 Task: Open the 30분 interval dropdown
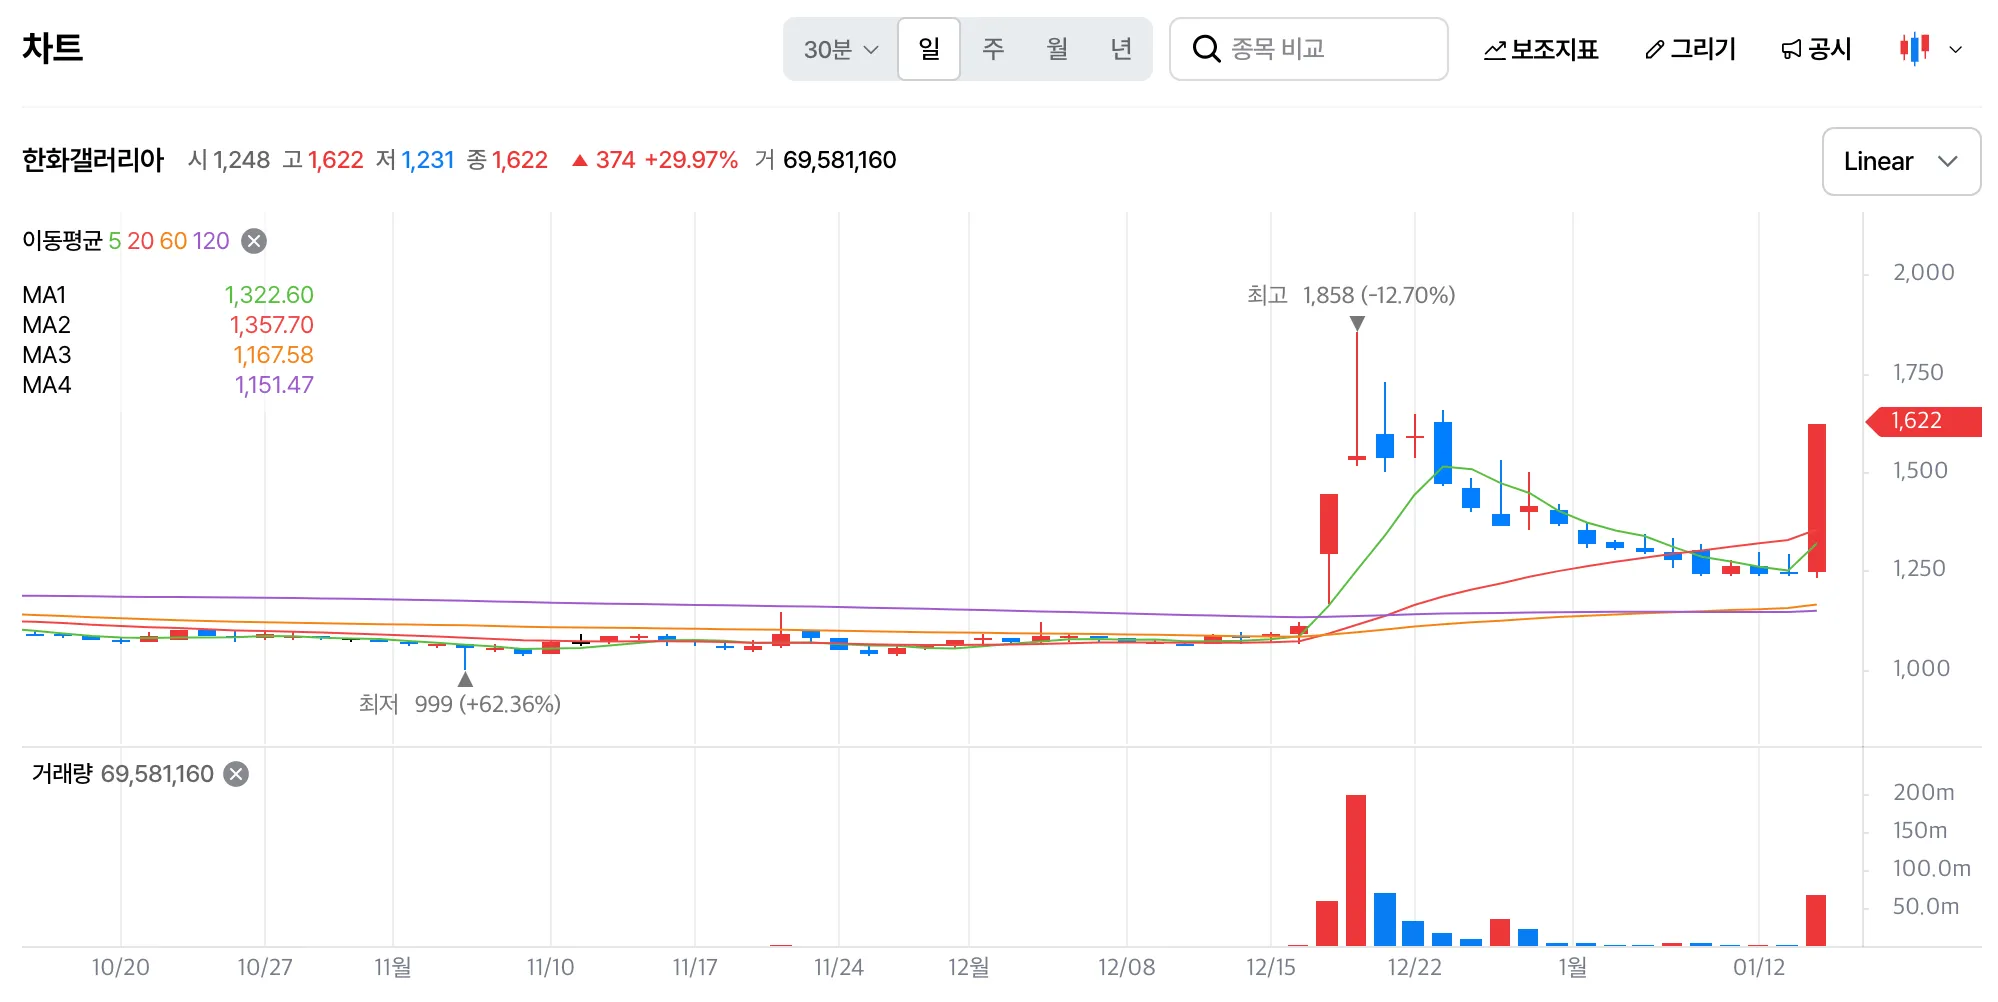pos(838,48)
